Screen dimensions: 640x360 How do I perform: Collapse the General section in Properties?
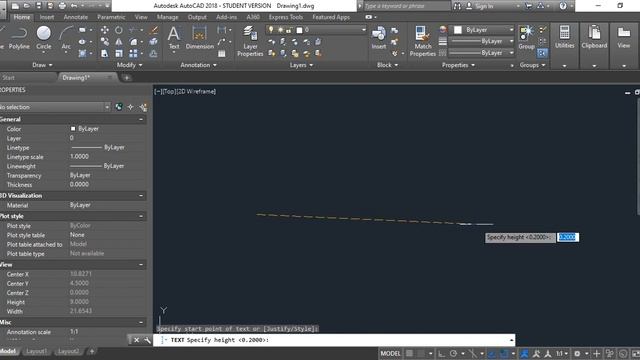(x=141, y=119)
